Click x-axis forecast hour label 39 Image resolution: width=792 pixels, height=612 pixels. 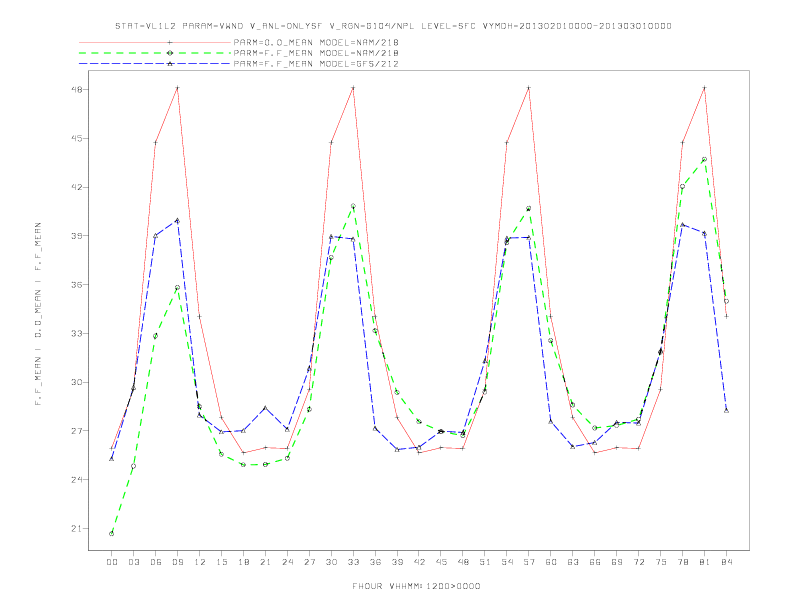pyautogui.click(x=397, y=562)
